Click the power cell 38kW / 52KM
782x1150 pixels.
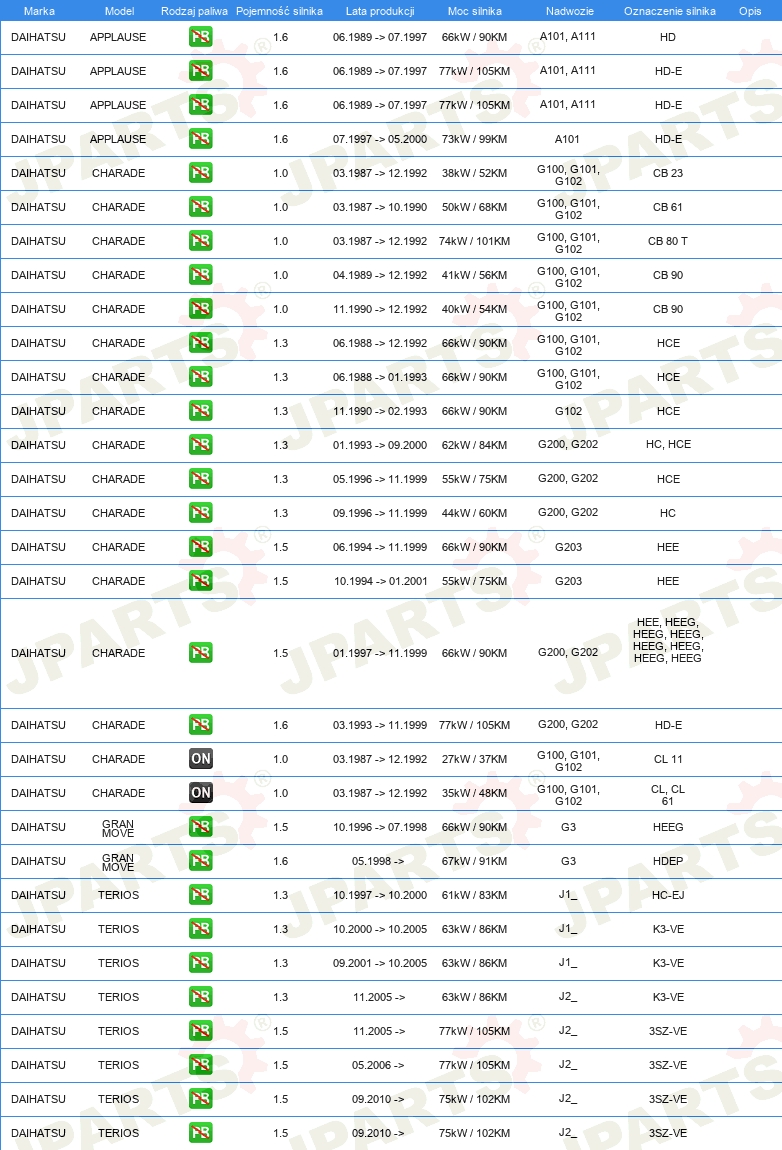pos(475,173)
